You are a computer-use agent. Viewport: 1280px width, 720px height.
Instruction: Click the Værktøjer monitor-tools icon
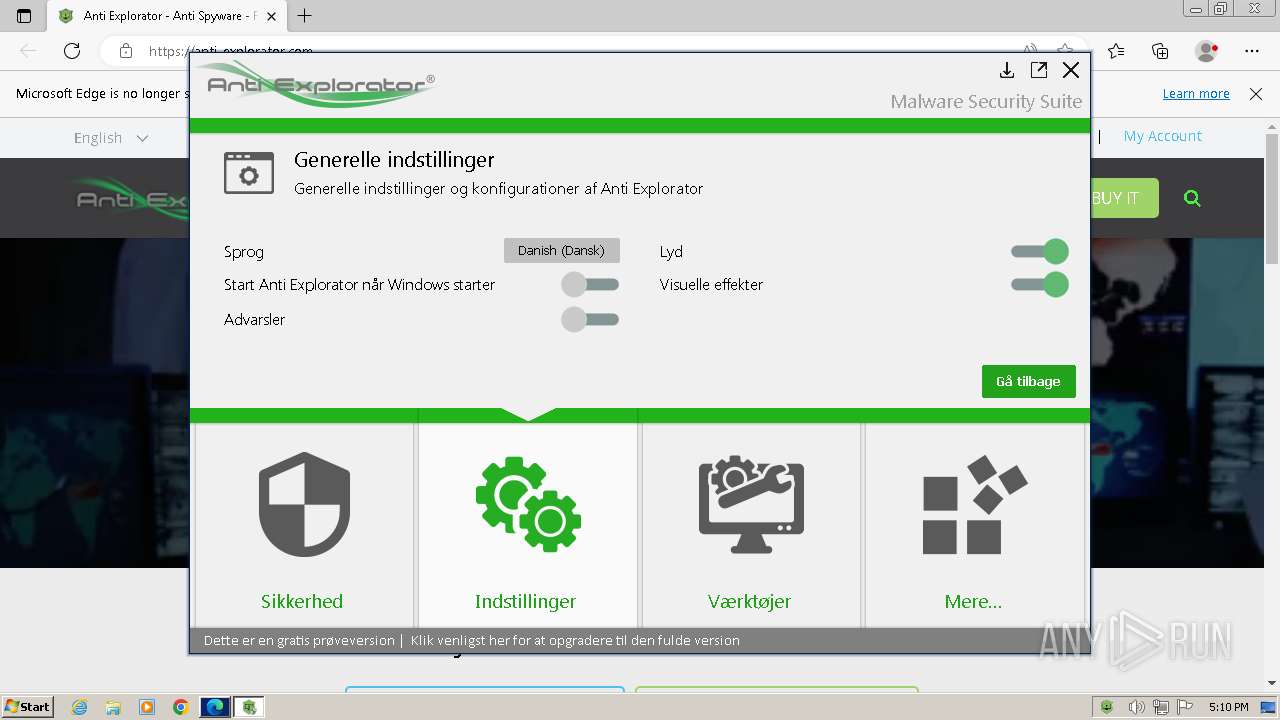click(751, 504)
